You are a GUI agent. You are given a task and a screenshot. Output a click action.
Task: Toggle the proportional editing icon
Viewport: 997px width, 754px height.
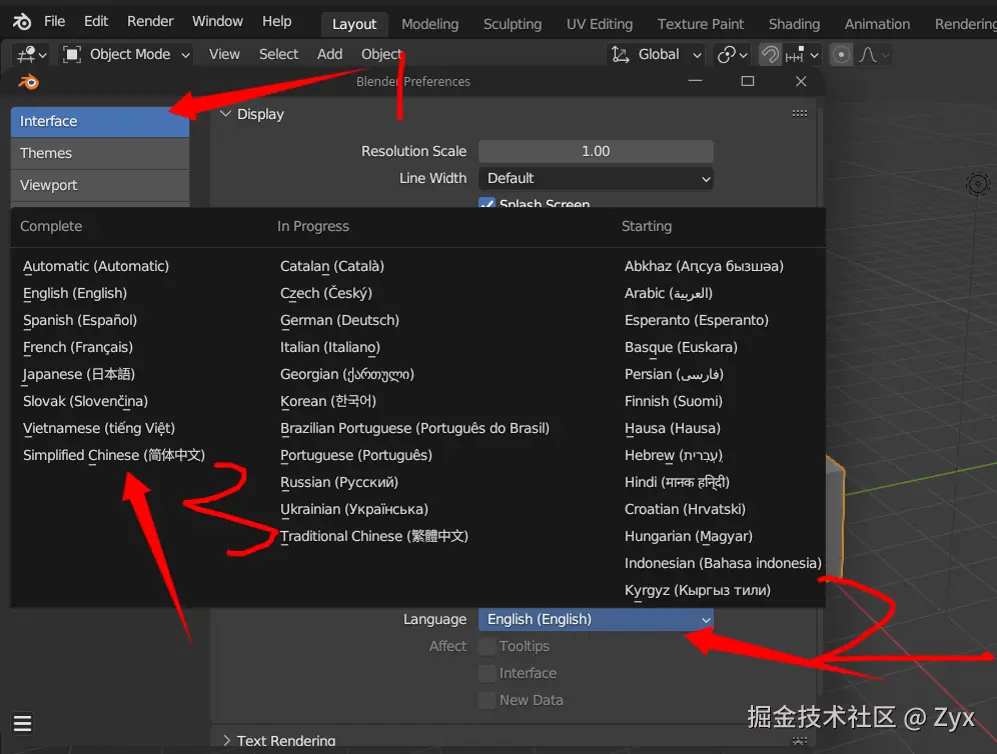coord(841,55)
